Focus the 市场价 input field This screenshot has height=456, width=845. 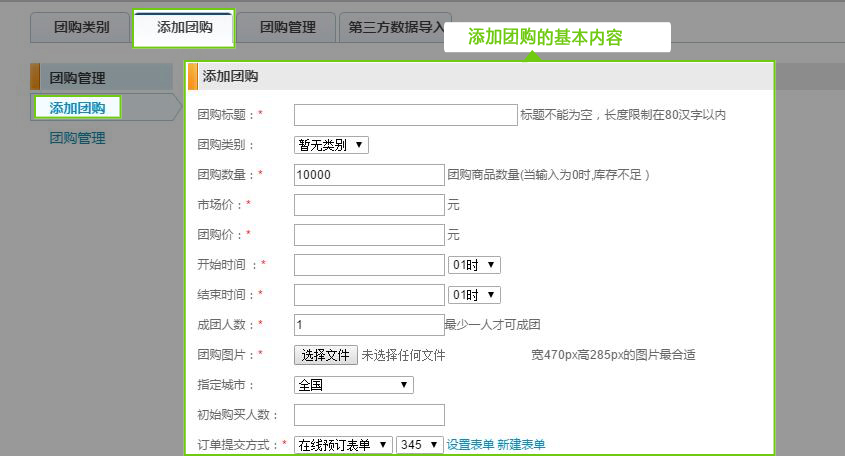point(369,205)
